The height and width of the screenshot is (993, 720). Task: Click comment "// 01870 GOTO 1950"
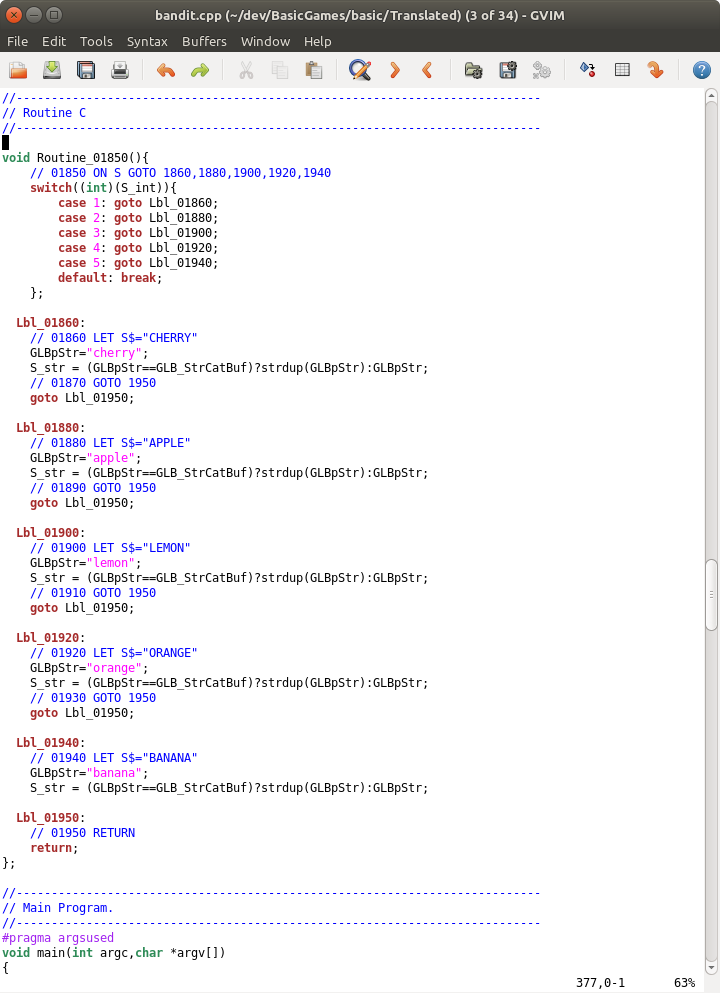[93, 383]
